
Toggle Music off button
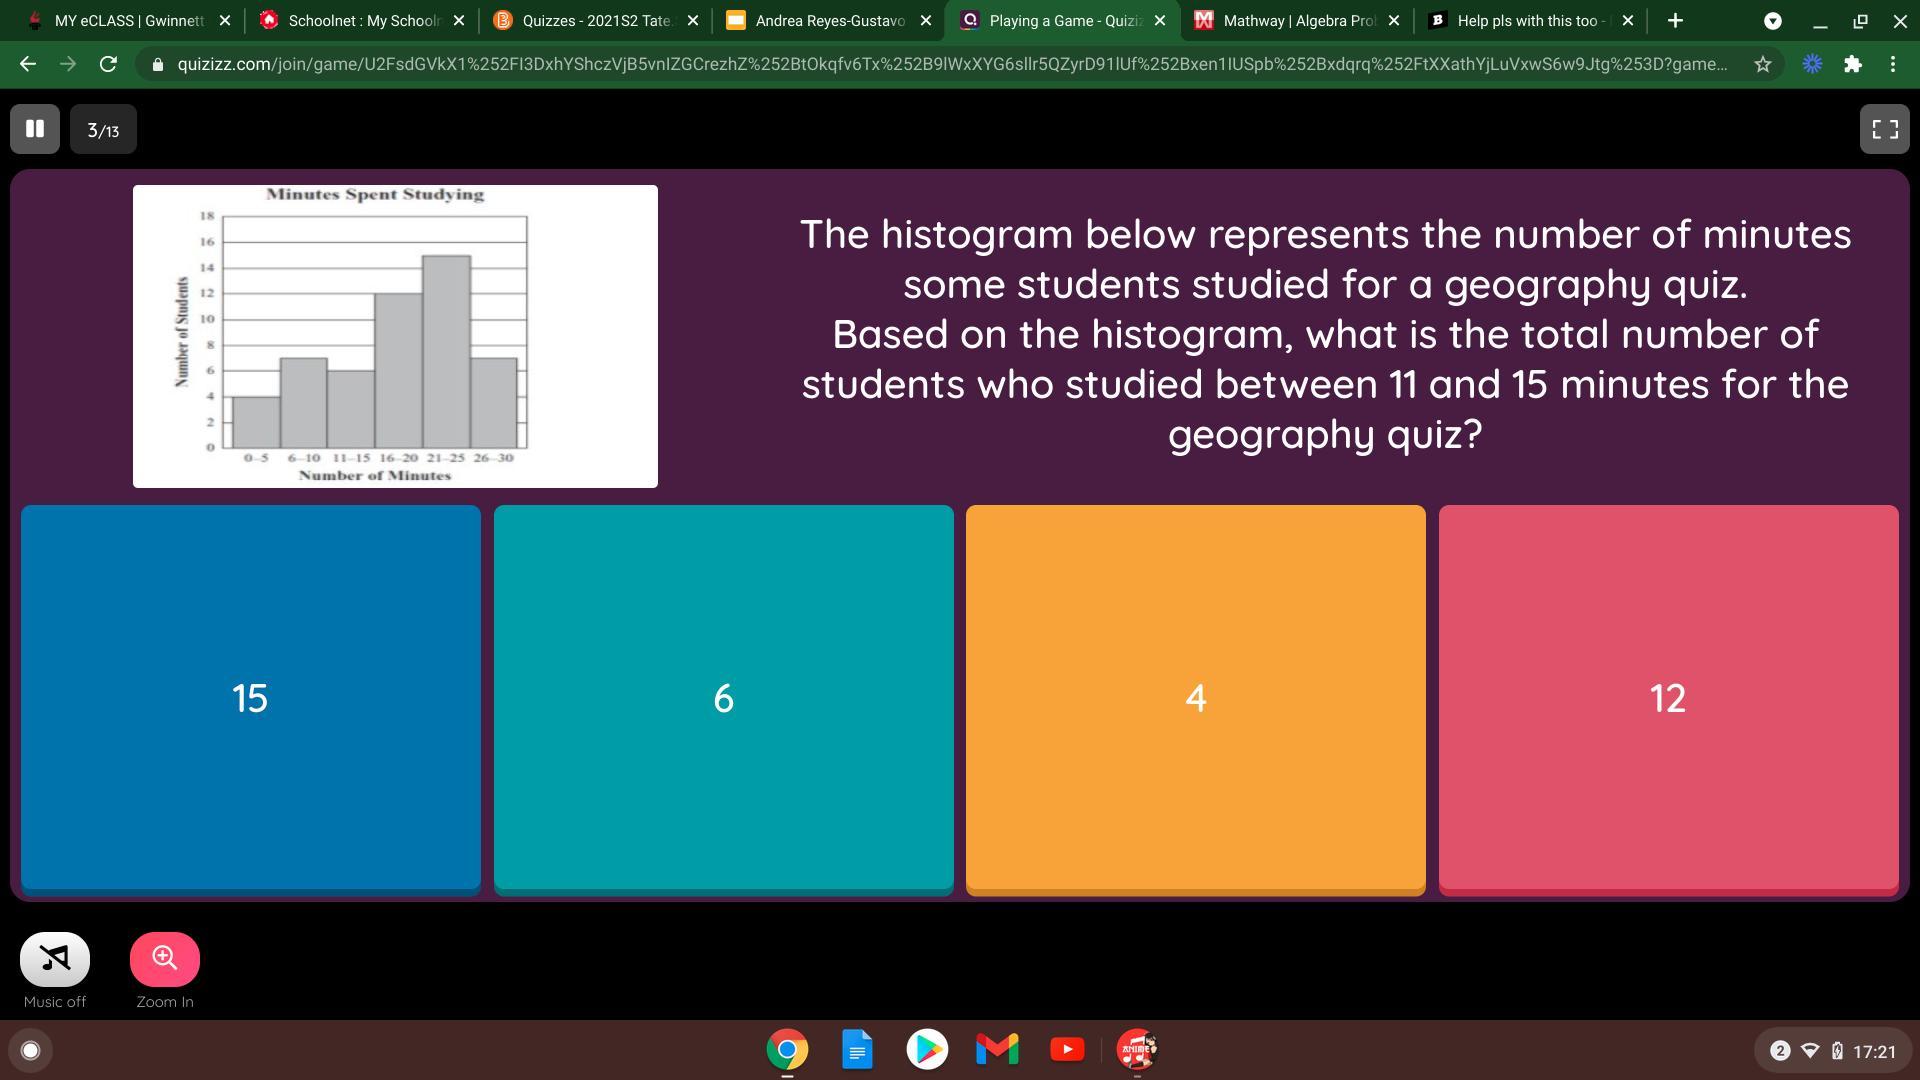click(x=55, y=959)
